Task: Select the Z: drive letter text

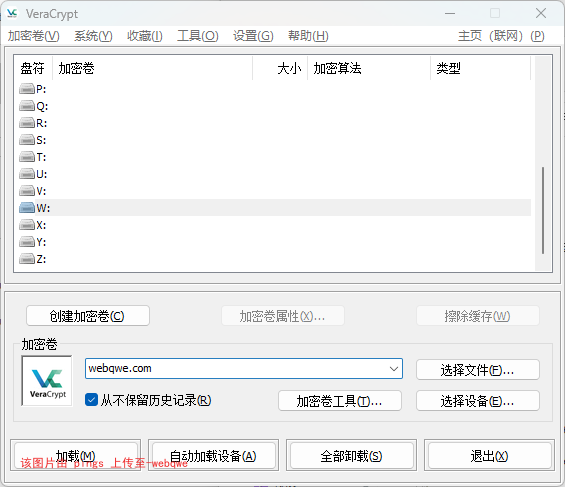Action: (41, 259)
